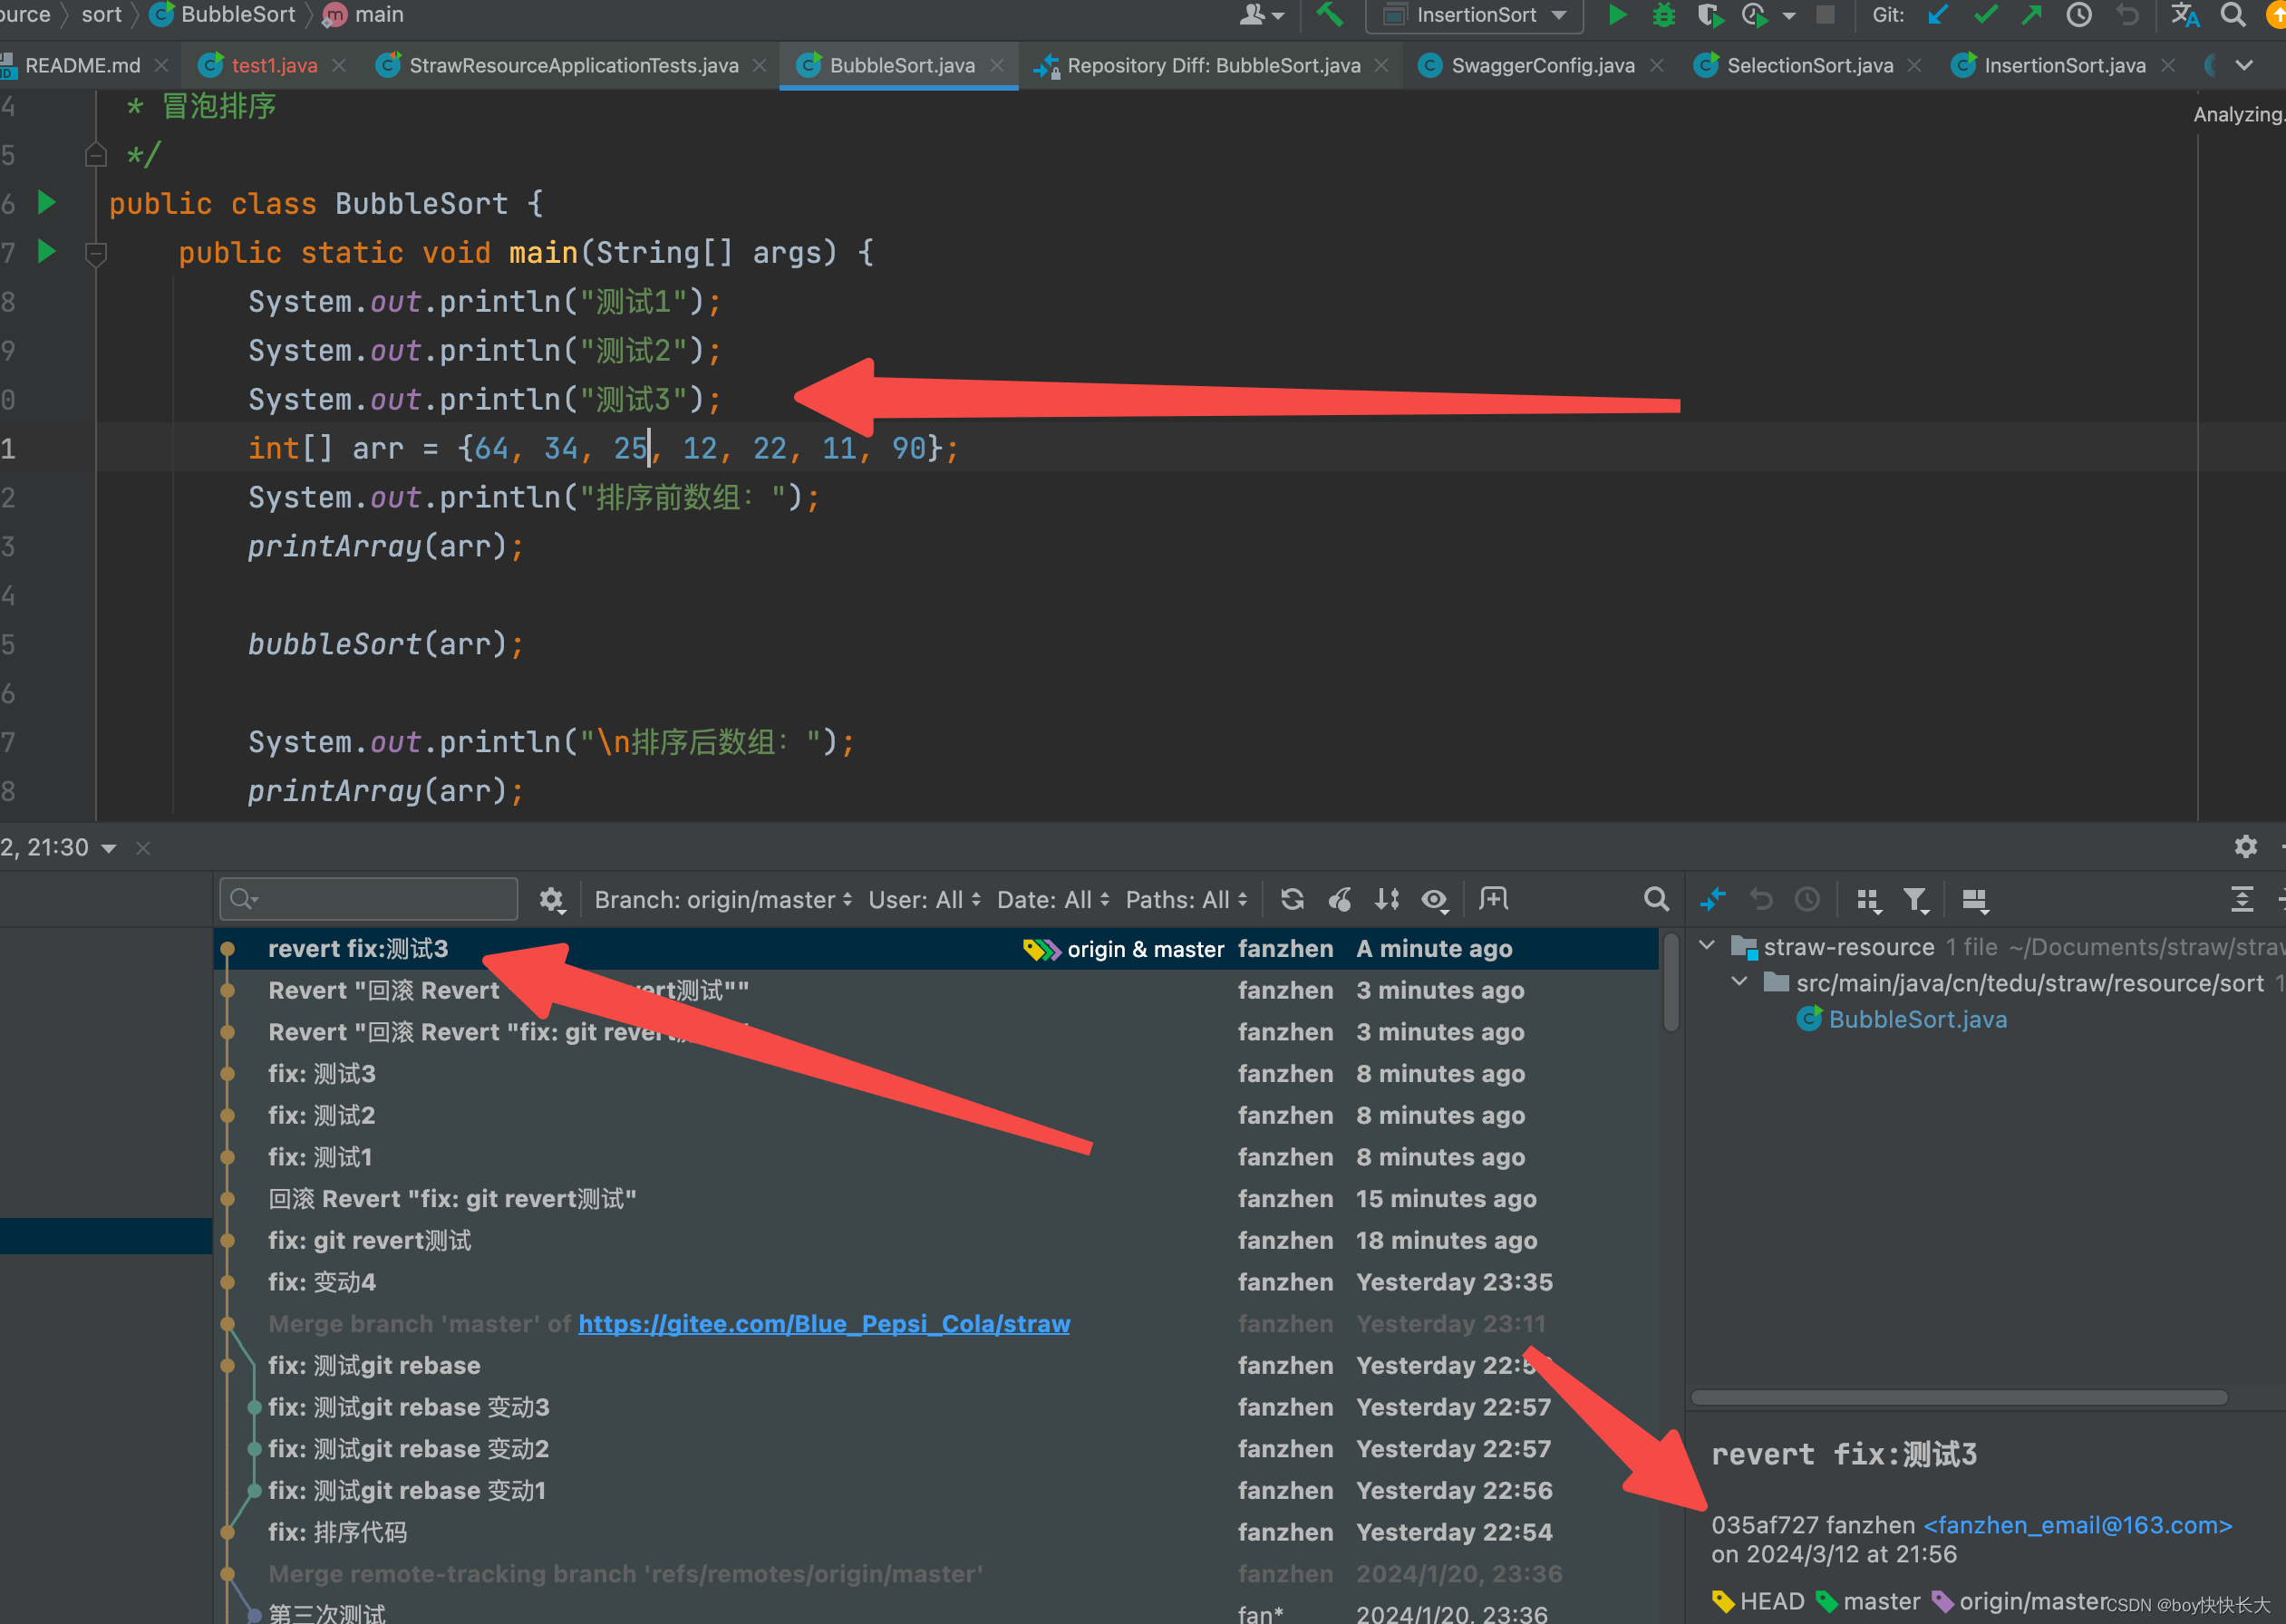Show Git history clock icon
Screen dimensions: 2286x1624
(2079, 15)
